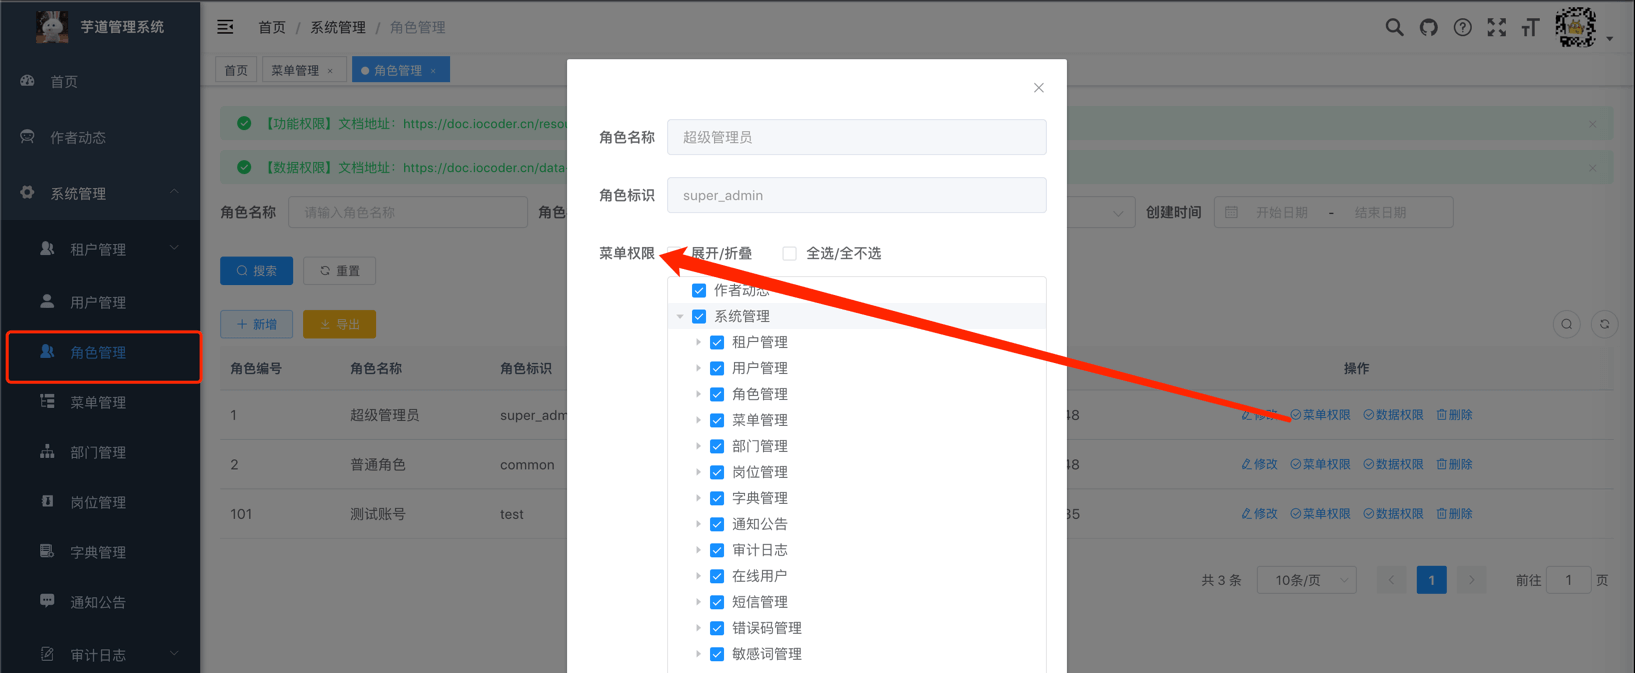Screen dimensions: 1635x673
Task: Open 数据权限 for the 超级管理员 row
Action: (x=1393, y=414)
